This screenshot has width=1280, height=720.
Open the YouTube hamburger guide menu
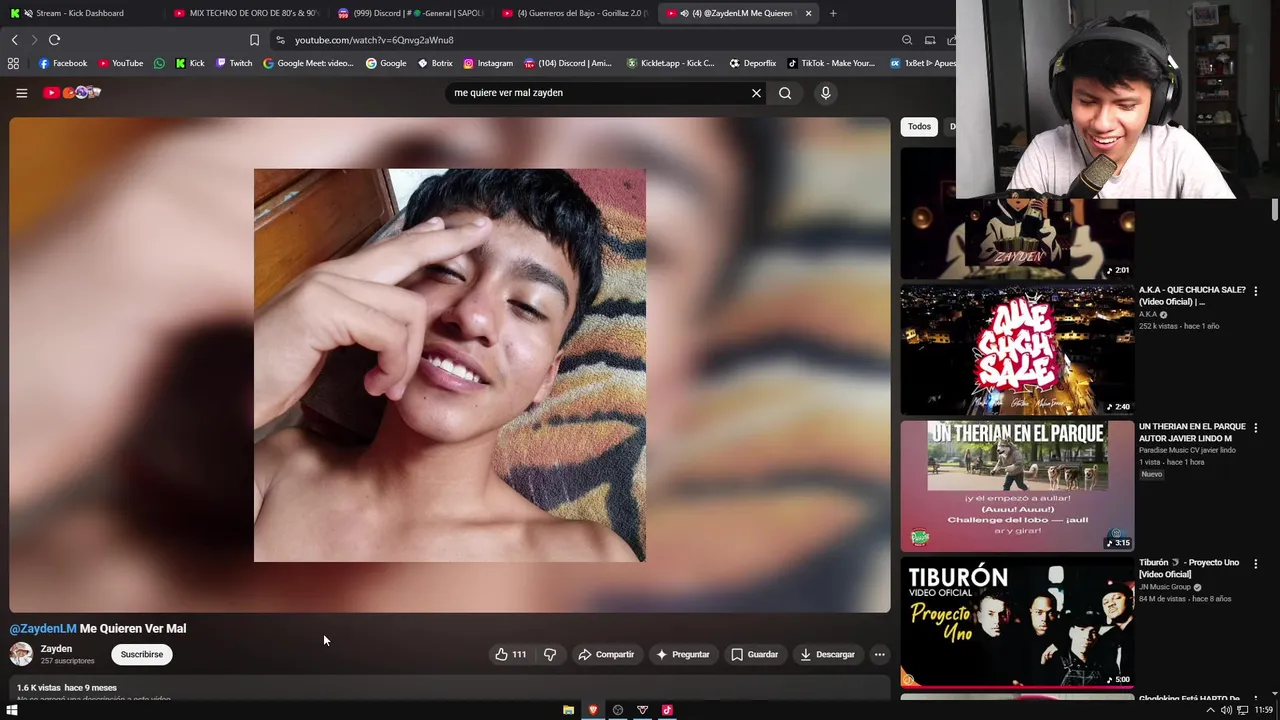[21, 93]
